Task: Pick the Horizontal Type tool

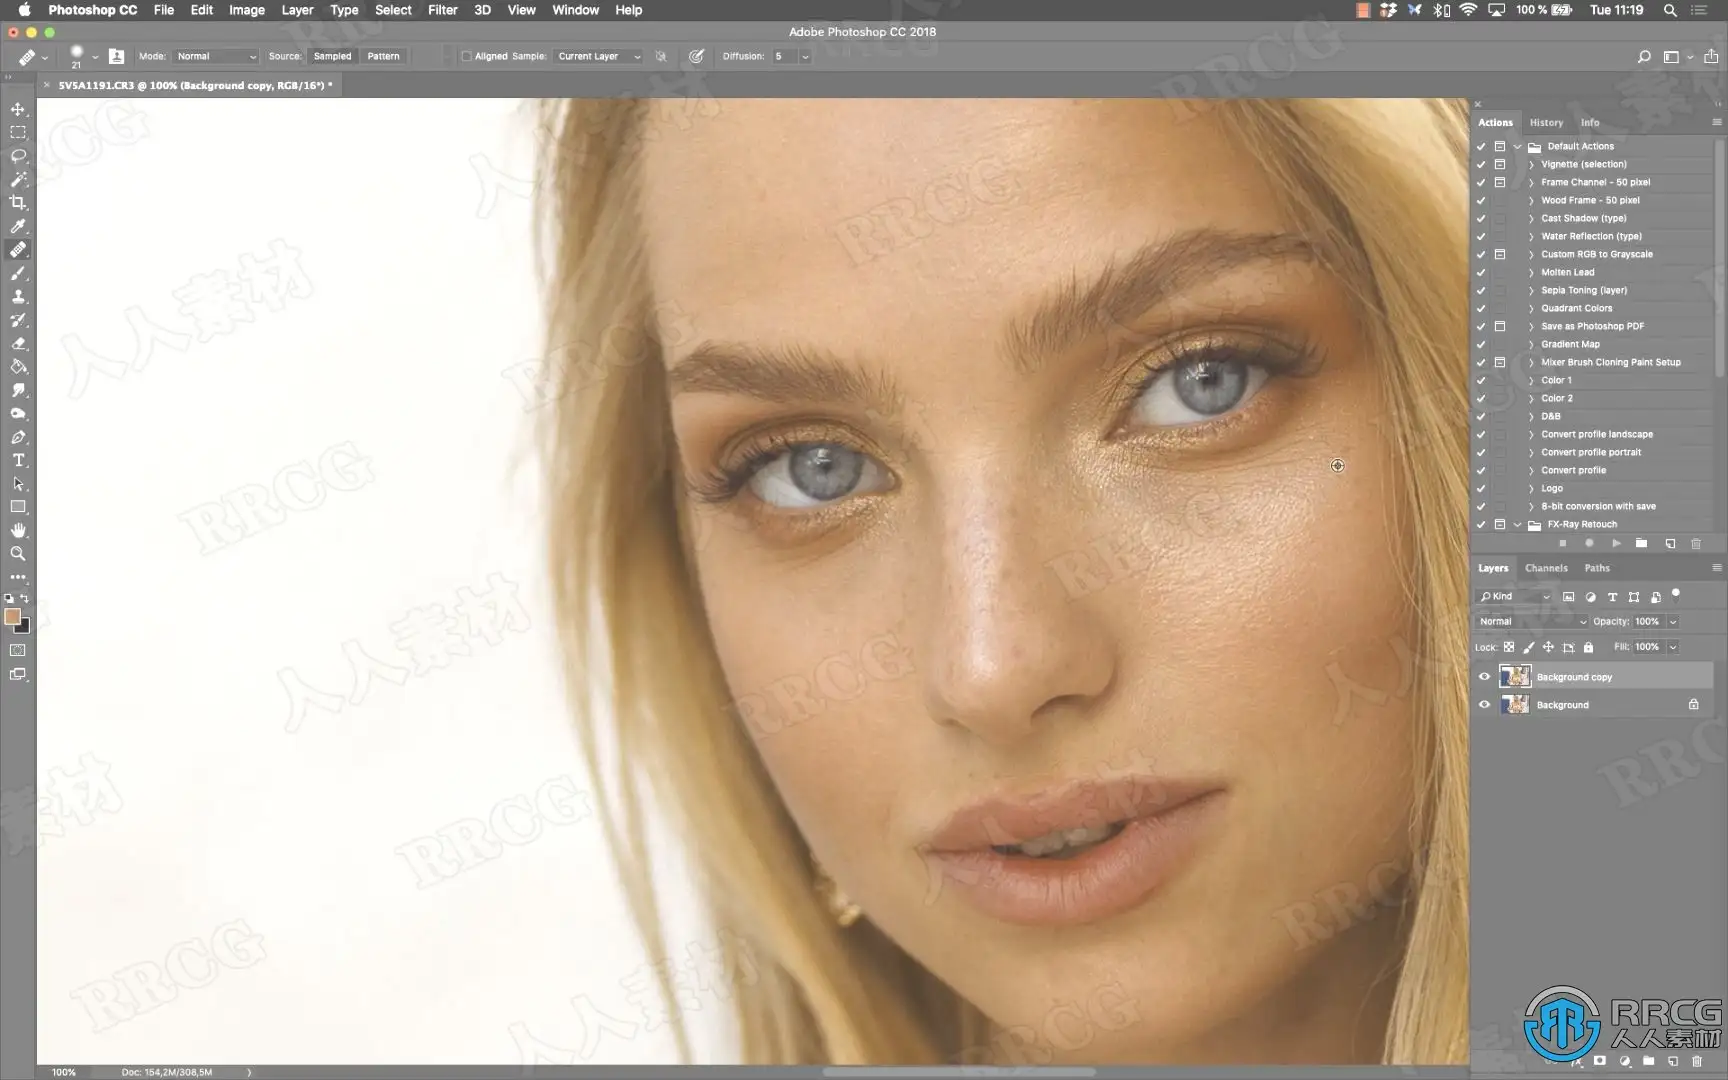Action: tap(18, 461)
